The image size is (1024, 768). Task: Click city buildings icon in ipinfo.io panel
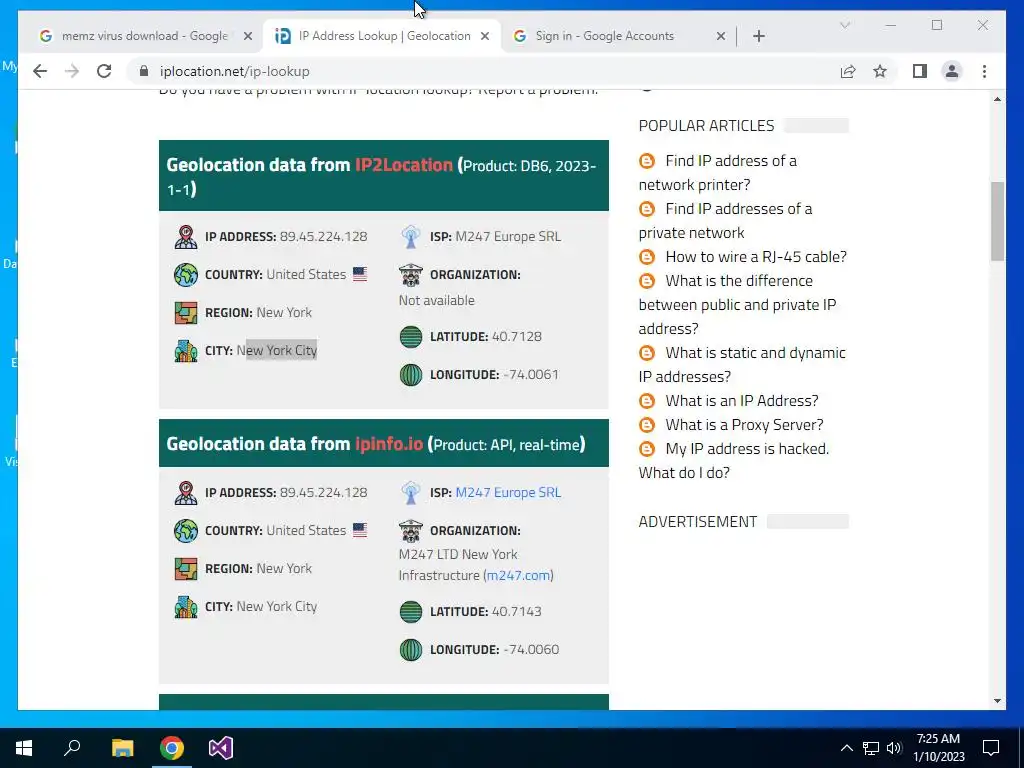click(x=186, y=607)
